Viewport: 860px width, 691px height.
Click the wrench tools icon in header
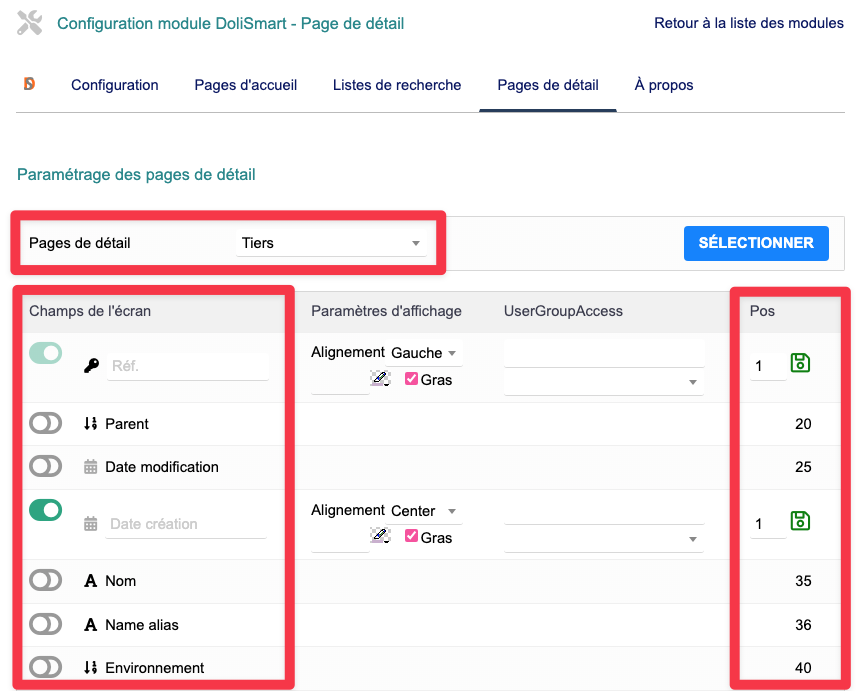[30, 24]
